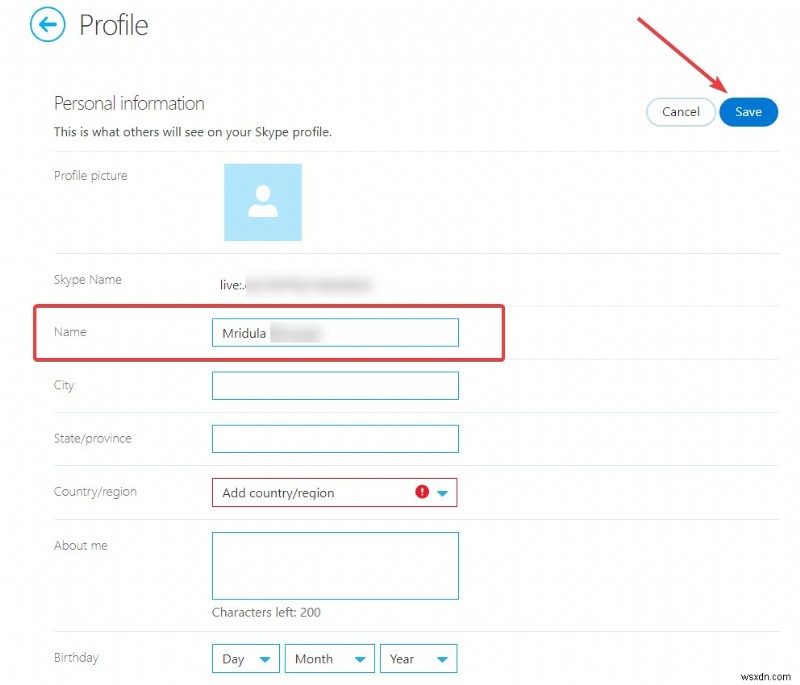Click the red error icon on Country/region
Screen dimensions: 800x685
coord(421,492)
